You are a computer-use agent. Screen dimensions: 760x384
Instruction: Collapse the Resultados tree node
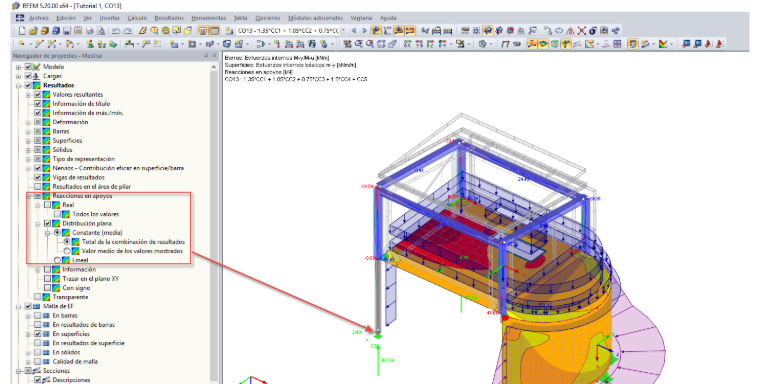(x=18, y=85)
